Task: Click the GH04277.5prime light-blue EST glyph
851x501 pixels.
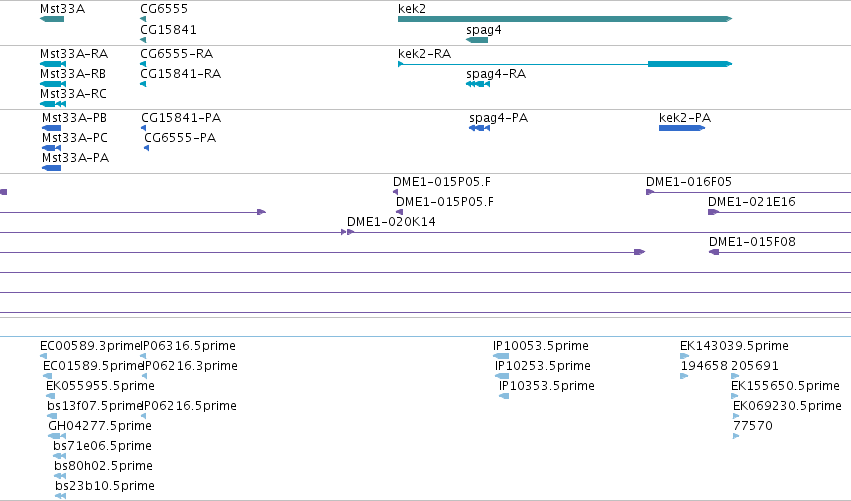Action: pyautogui.click(x=57, y=436)
